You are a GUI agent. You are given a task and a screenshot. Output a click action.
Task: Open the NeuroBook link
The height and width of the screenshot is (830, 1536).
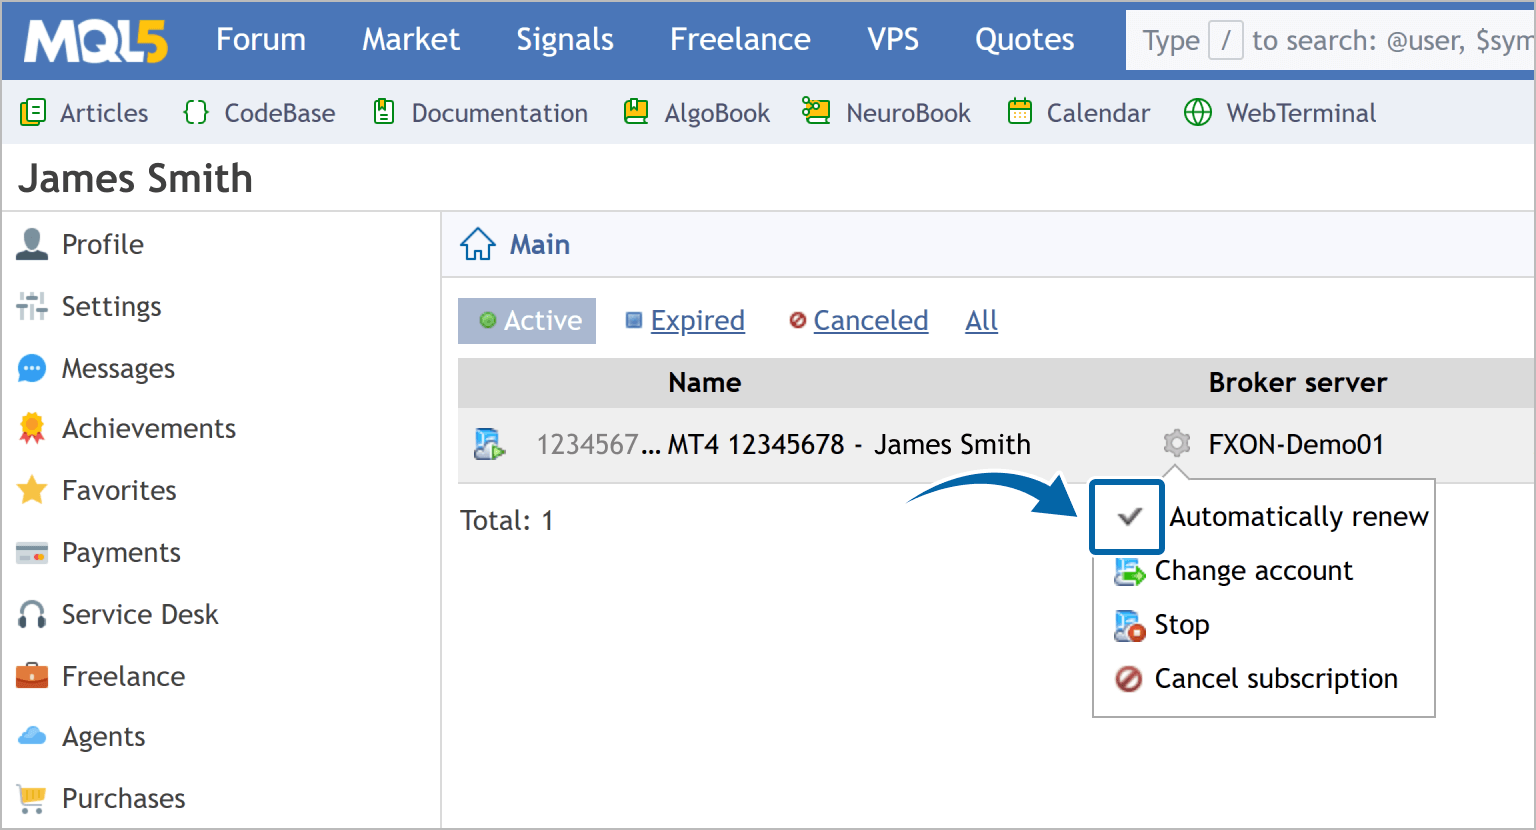(x=908, y=113)
